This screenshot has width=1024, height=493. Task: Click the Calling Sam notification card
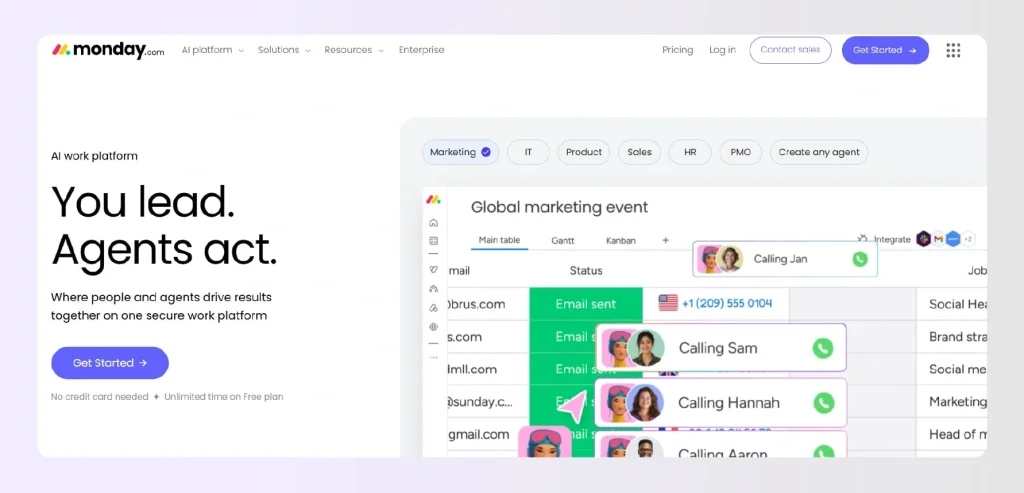point(721,348)
